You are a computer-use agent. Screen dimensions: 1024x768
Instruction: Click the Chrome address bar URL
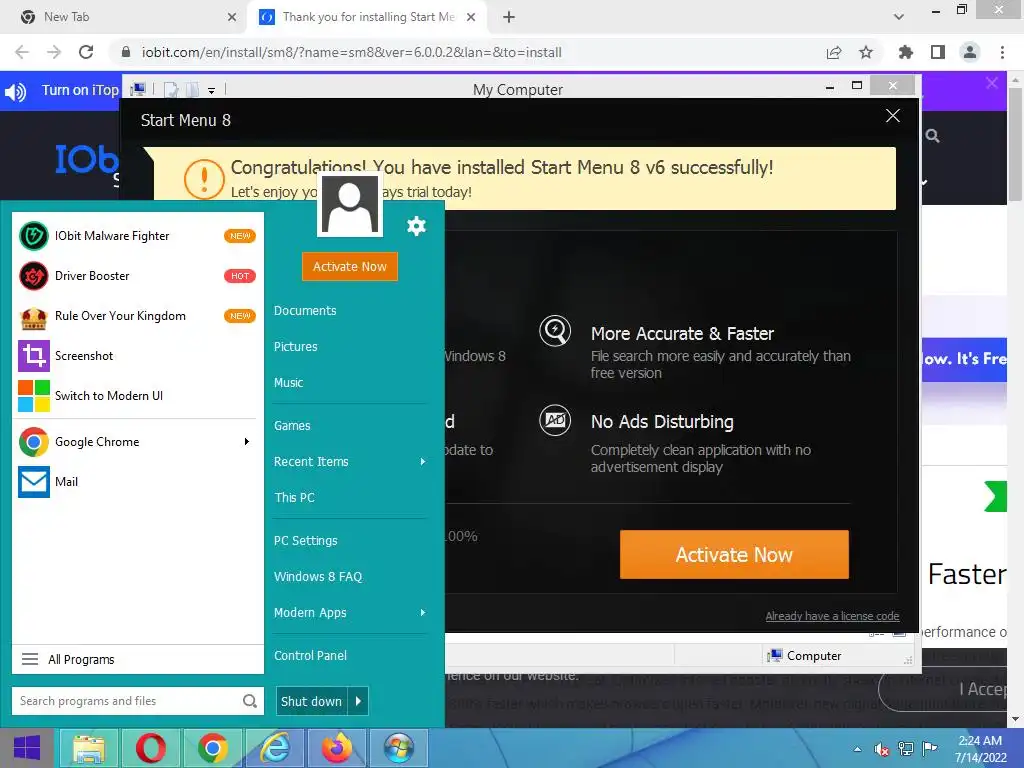click(x=352, y=52)
